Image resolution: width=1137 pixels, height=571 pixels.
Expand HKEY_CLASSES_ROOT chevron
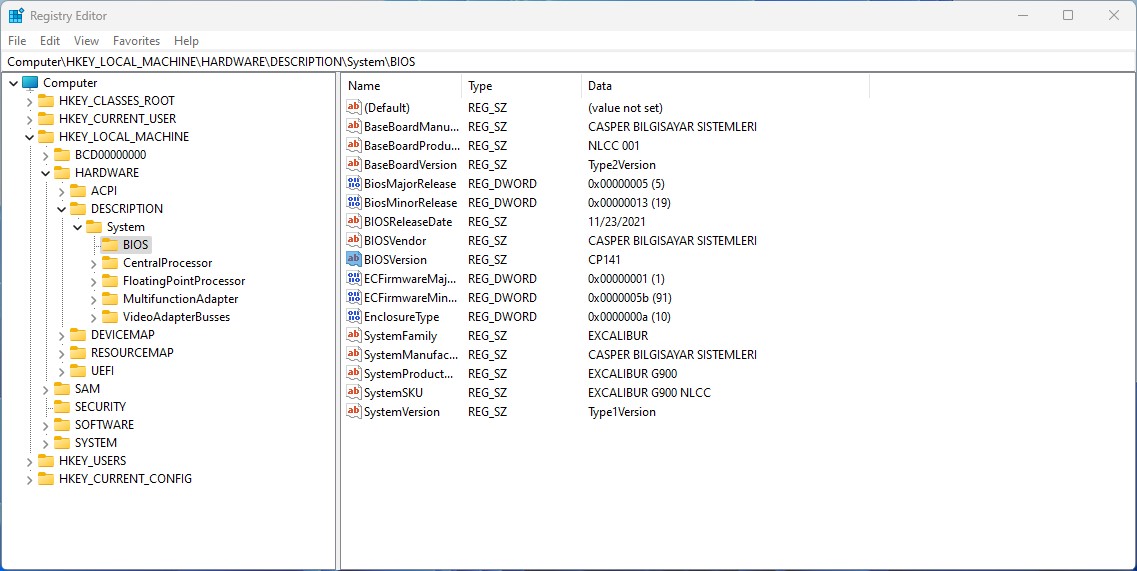coord(30,102)
